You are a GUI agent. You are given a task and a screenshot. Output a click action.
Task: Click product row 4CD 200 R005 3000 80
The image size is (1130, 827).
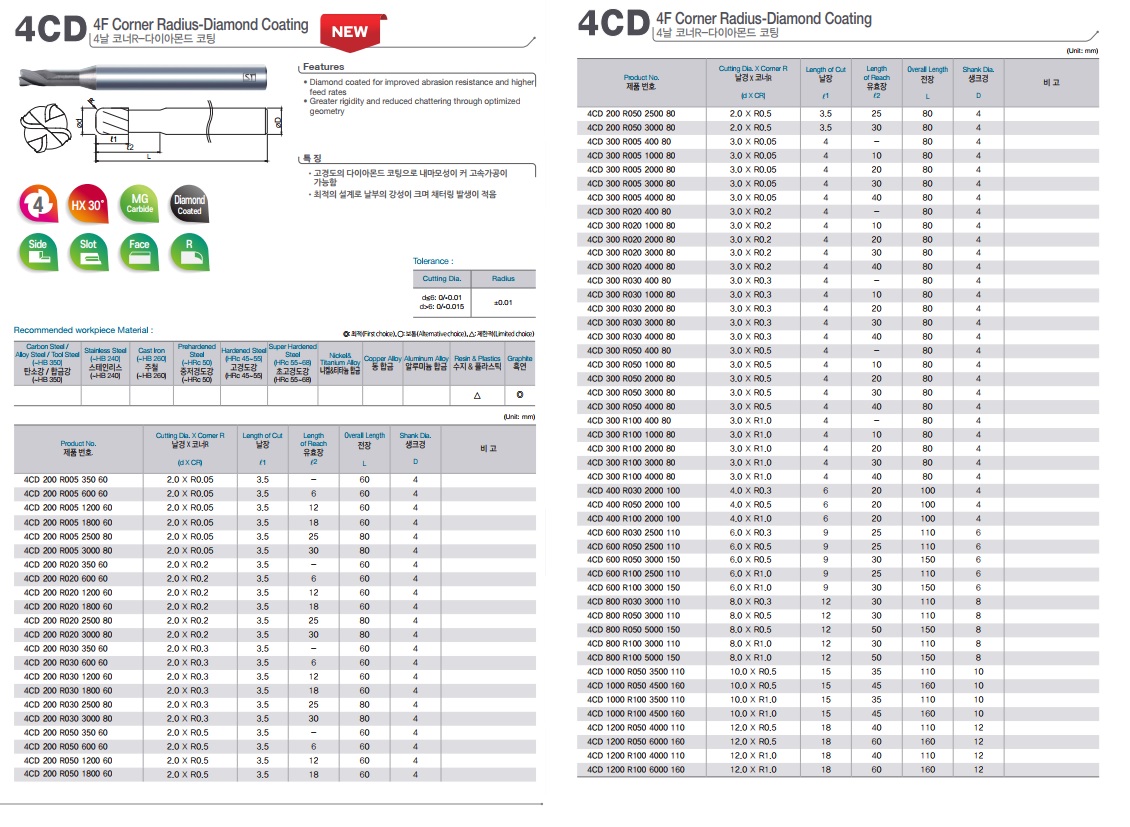coord(275,550)
